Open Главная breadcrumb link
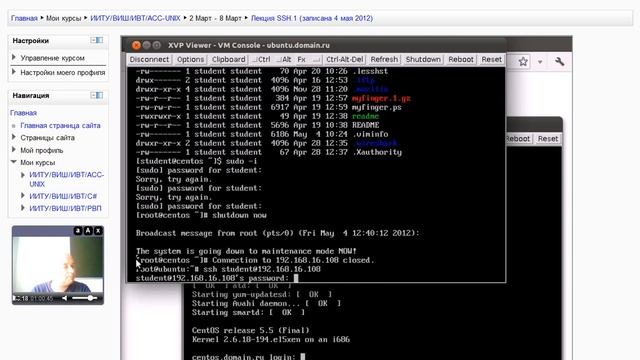This screenshot has height=360, width=640. click(x=24, y=18)
